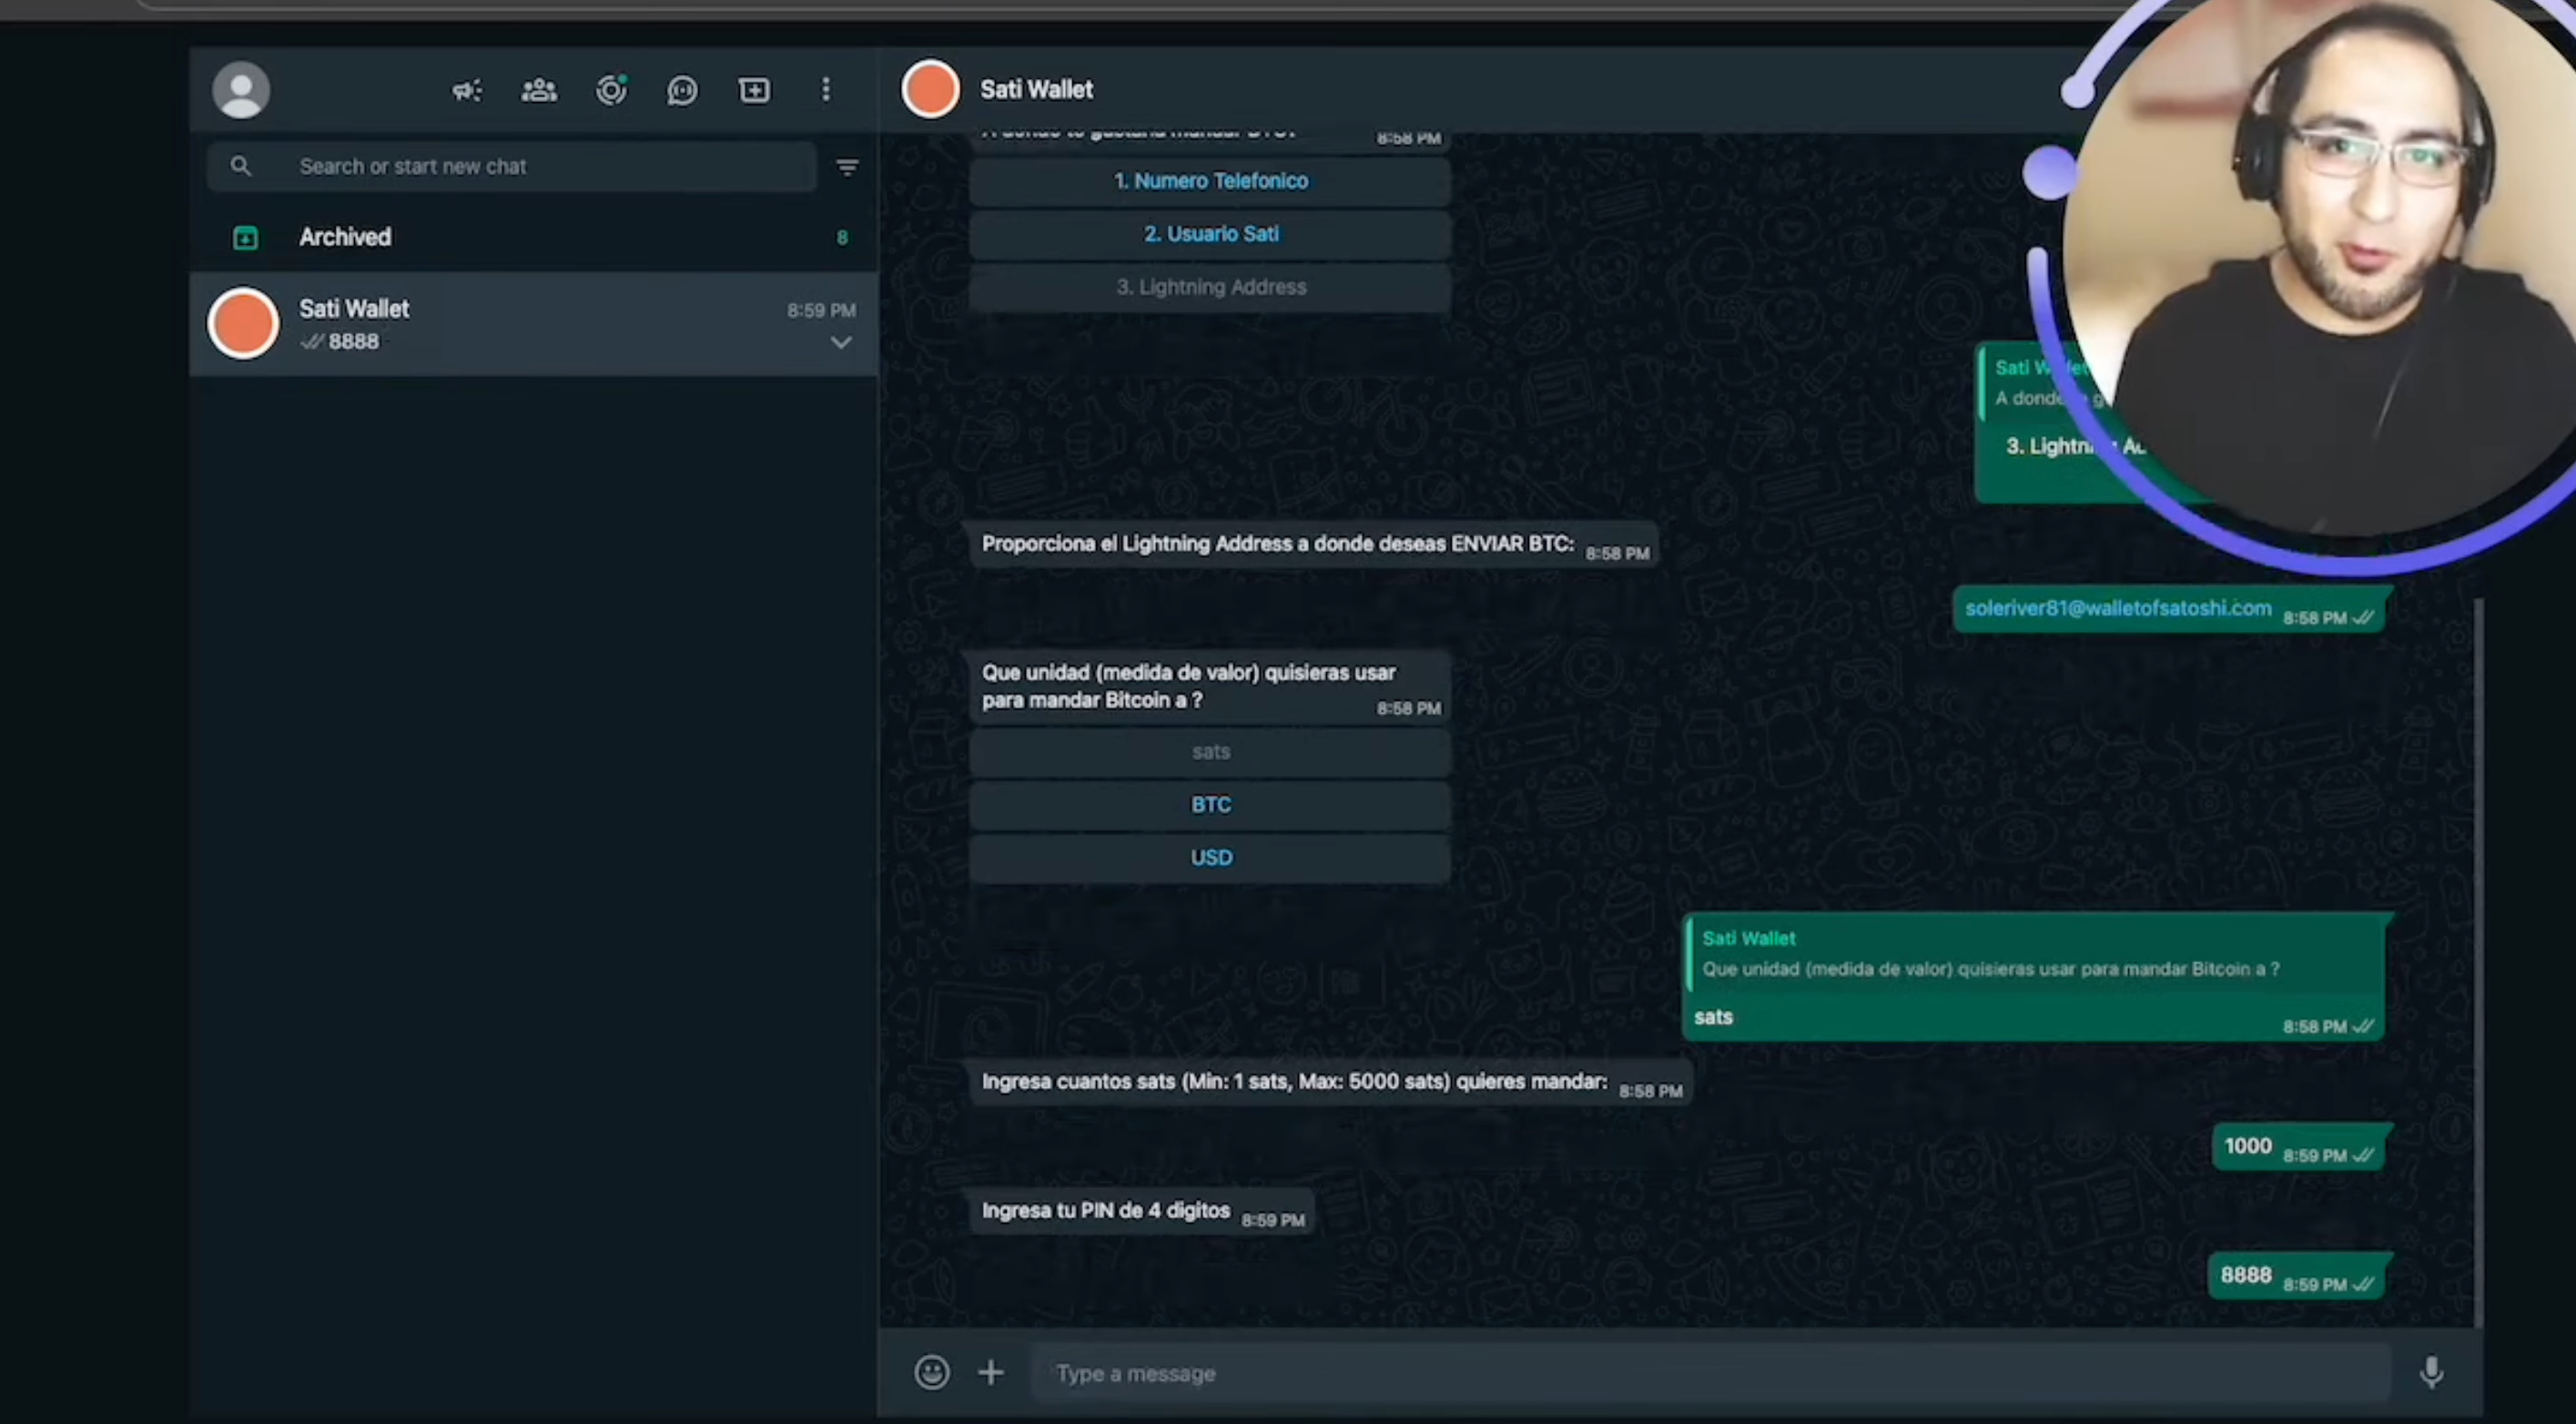This screenshot has height=1424, width=2576.
Task: Start a new chat with plus icon
Action: (754, 91)
